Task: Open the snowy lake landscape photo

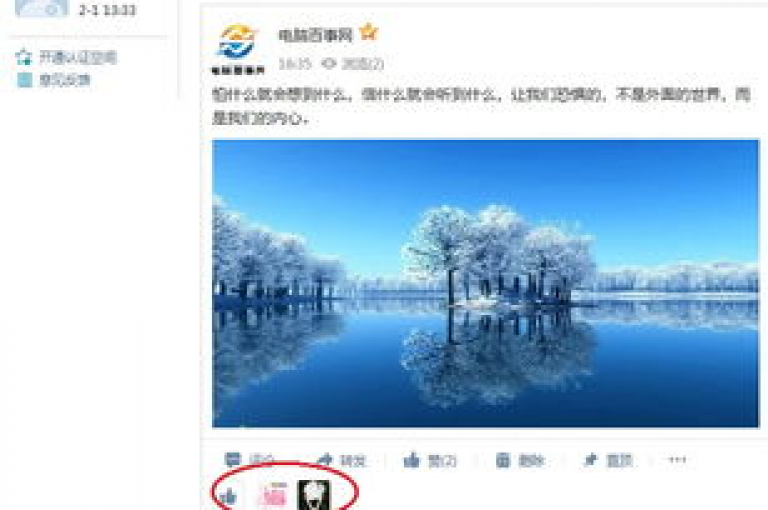Action: pos(485,284)
